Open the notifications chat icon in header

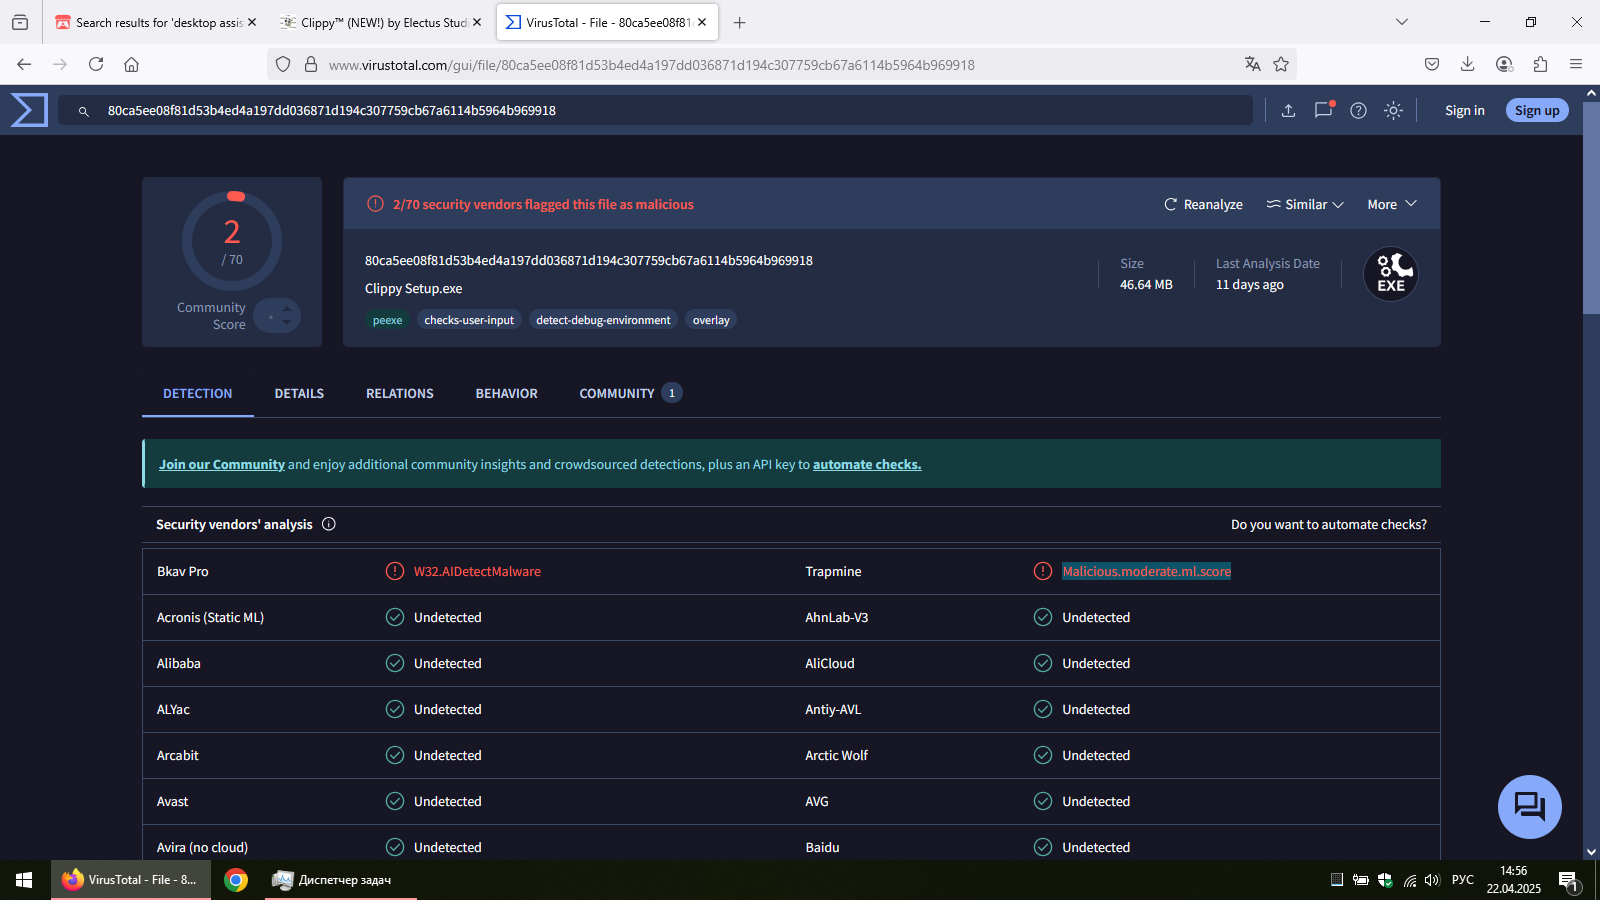click(x=1324, y=110)
